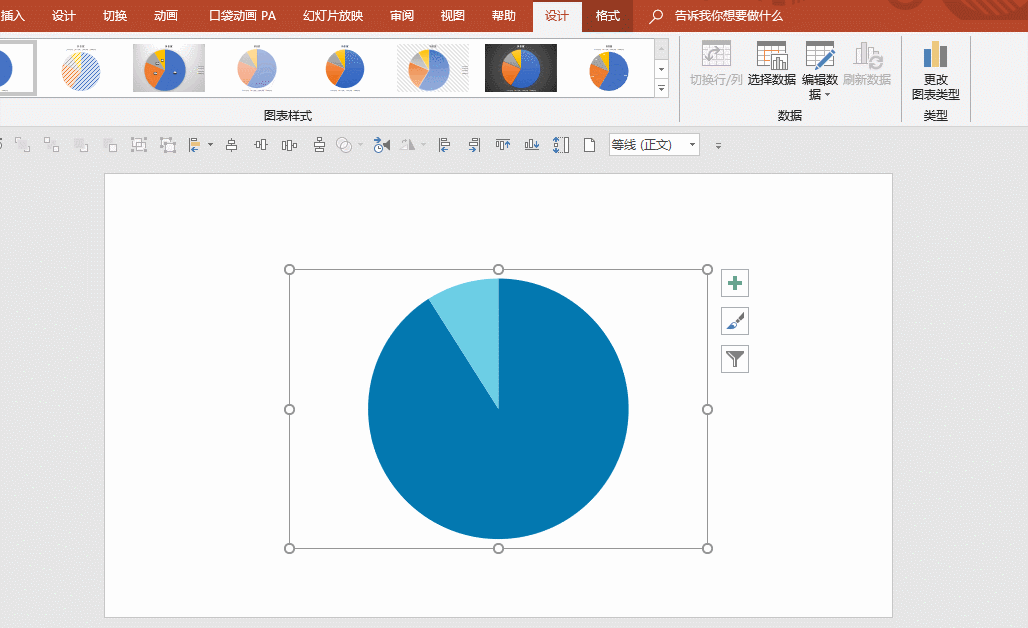The height and width of the screenshot is (628, 1028).
Task: Expand the chart styles gallery more arrow
Action: pyautogui.click(x=662, y=88)
